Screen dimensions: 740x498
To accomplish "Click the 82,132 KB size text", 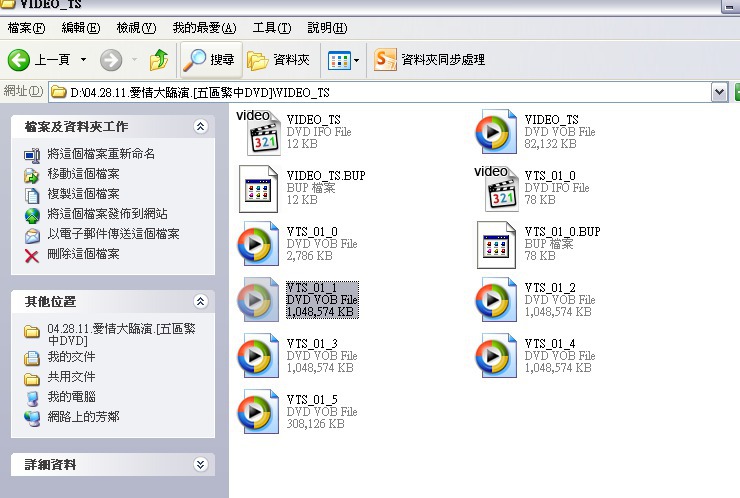I will click(x=550, y=144).
